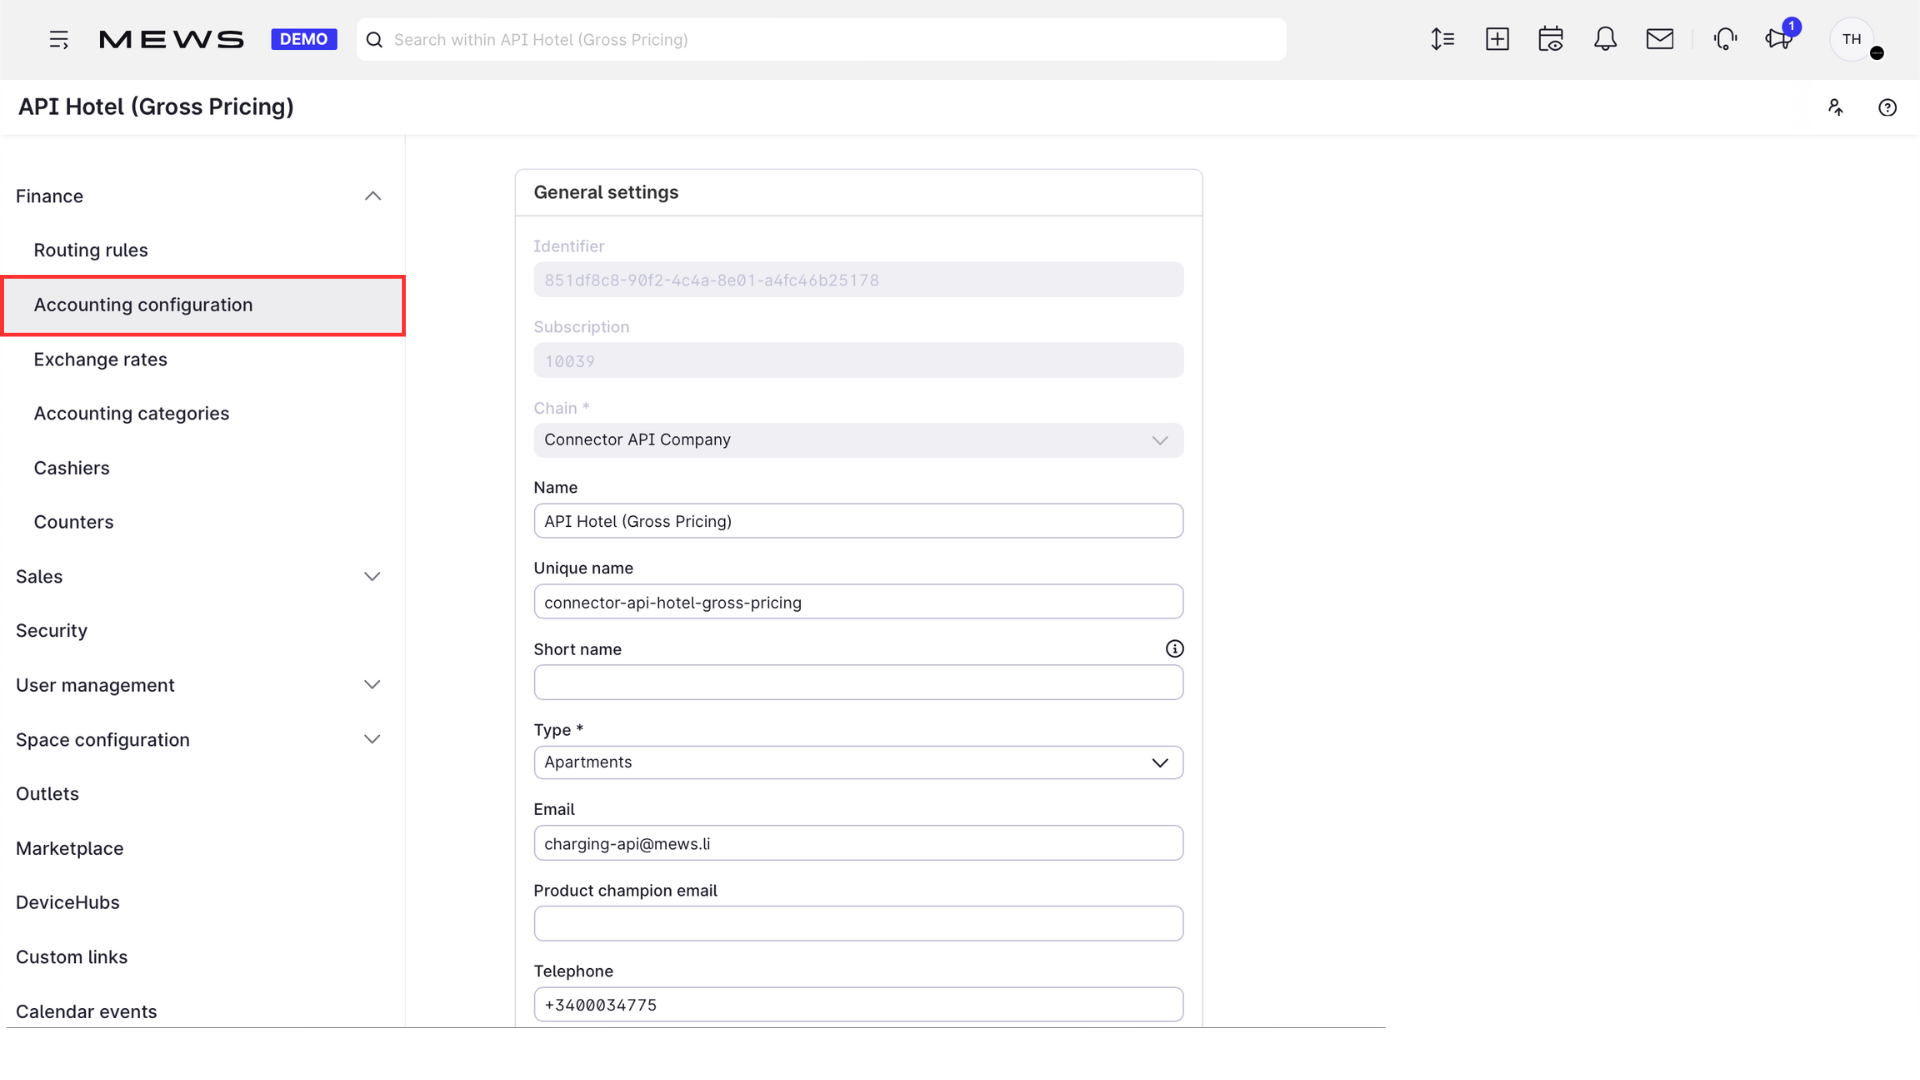Expand the Space configuration chevron
The height and width of the screenshot is (1080, 1920).
(x=372, y=740)
